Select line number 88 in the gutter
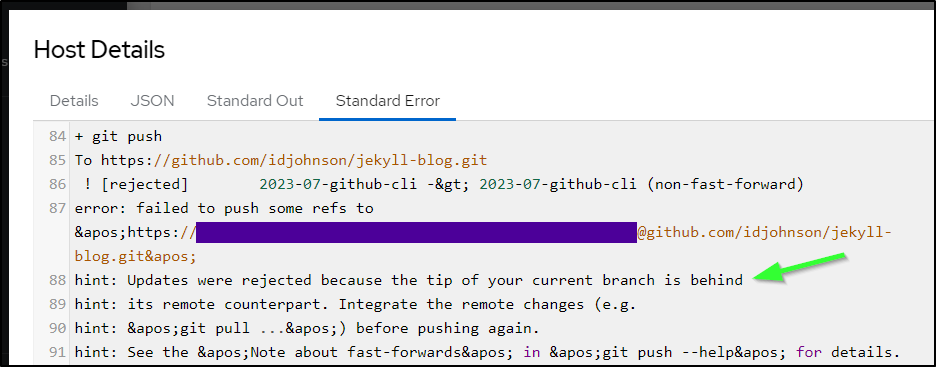 point(57,280)
